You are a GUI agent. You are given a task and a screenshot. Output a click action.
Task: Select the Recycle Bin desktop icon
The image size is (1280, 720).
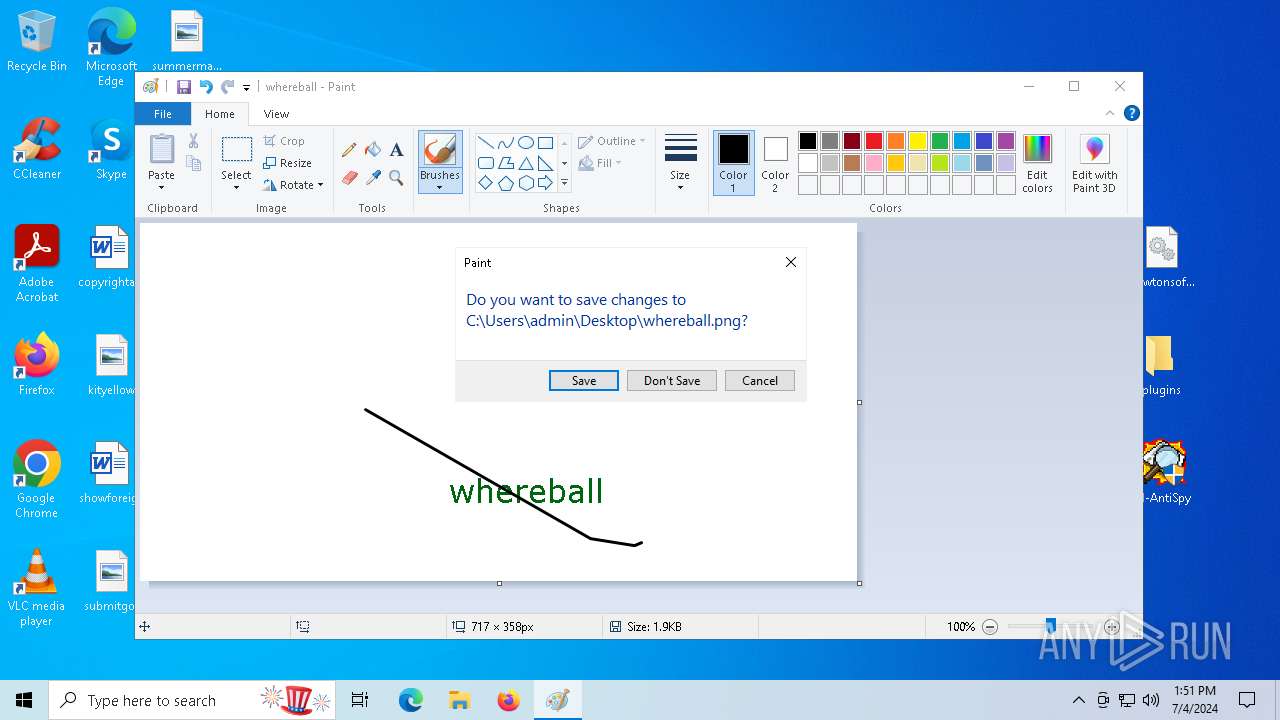(x=37, y=43)
